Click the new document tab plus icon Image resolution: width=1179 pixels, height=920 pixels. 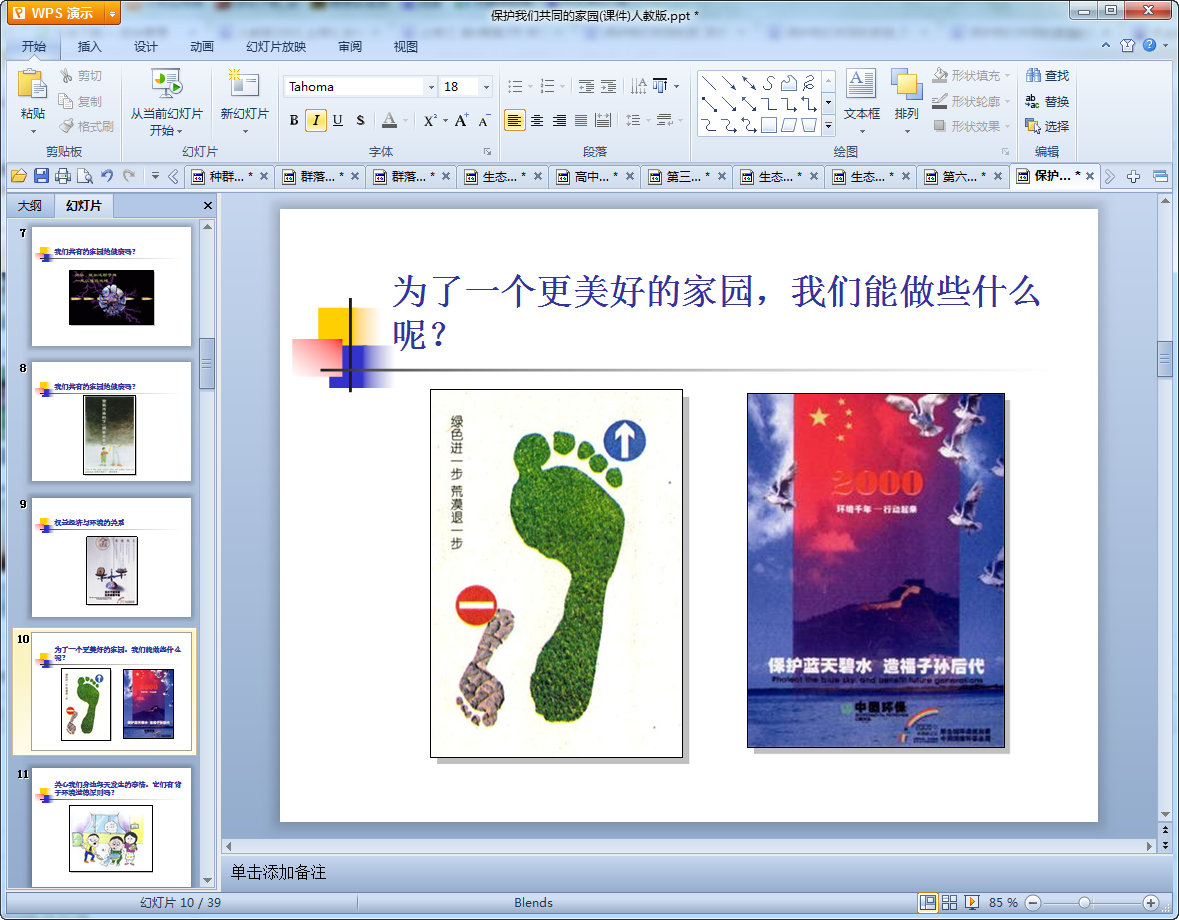click(x=1133, y=177)
